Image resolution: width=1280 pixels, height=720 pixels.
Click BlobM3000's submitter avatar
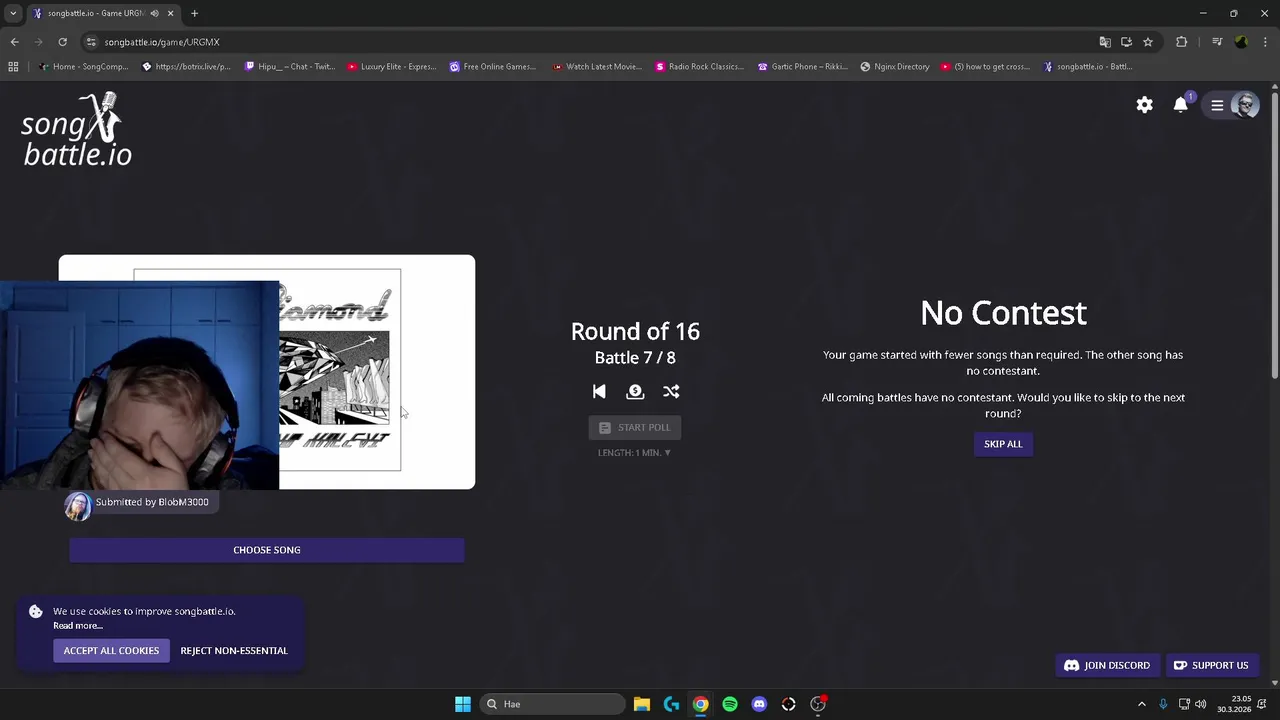77,507
